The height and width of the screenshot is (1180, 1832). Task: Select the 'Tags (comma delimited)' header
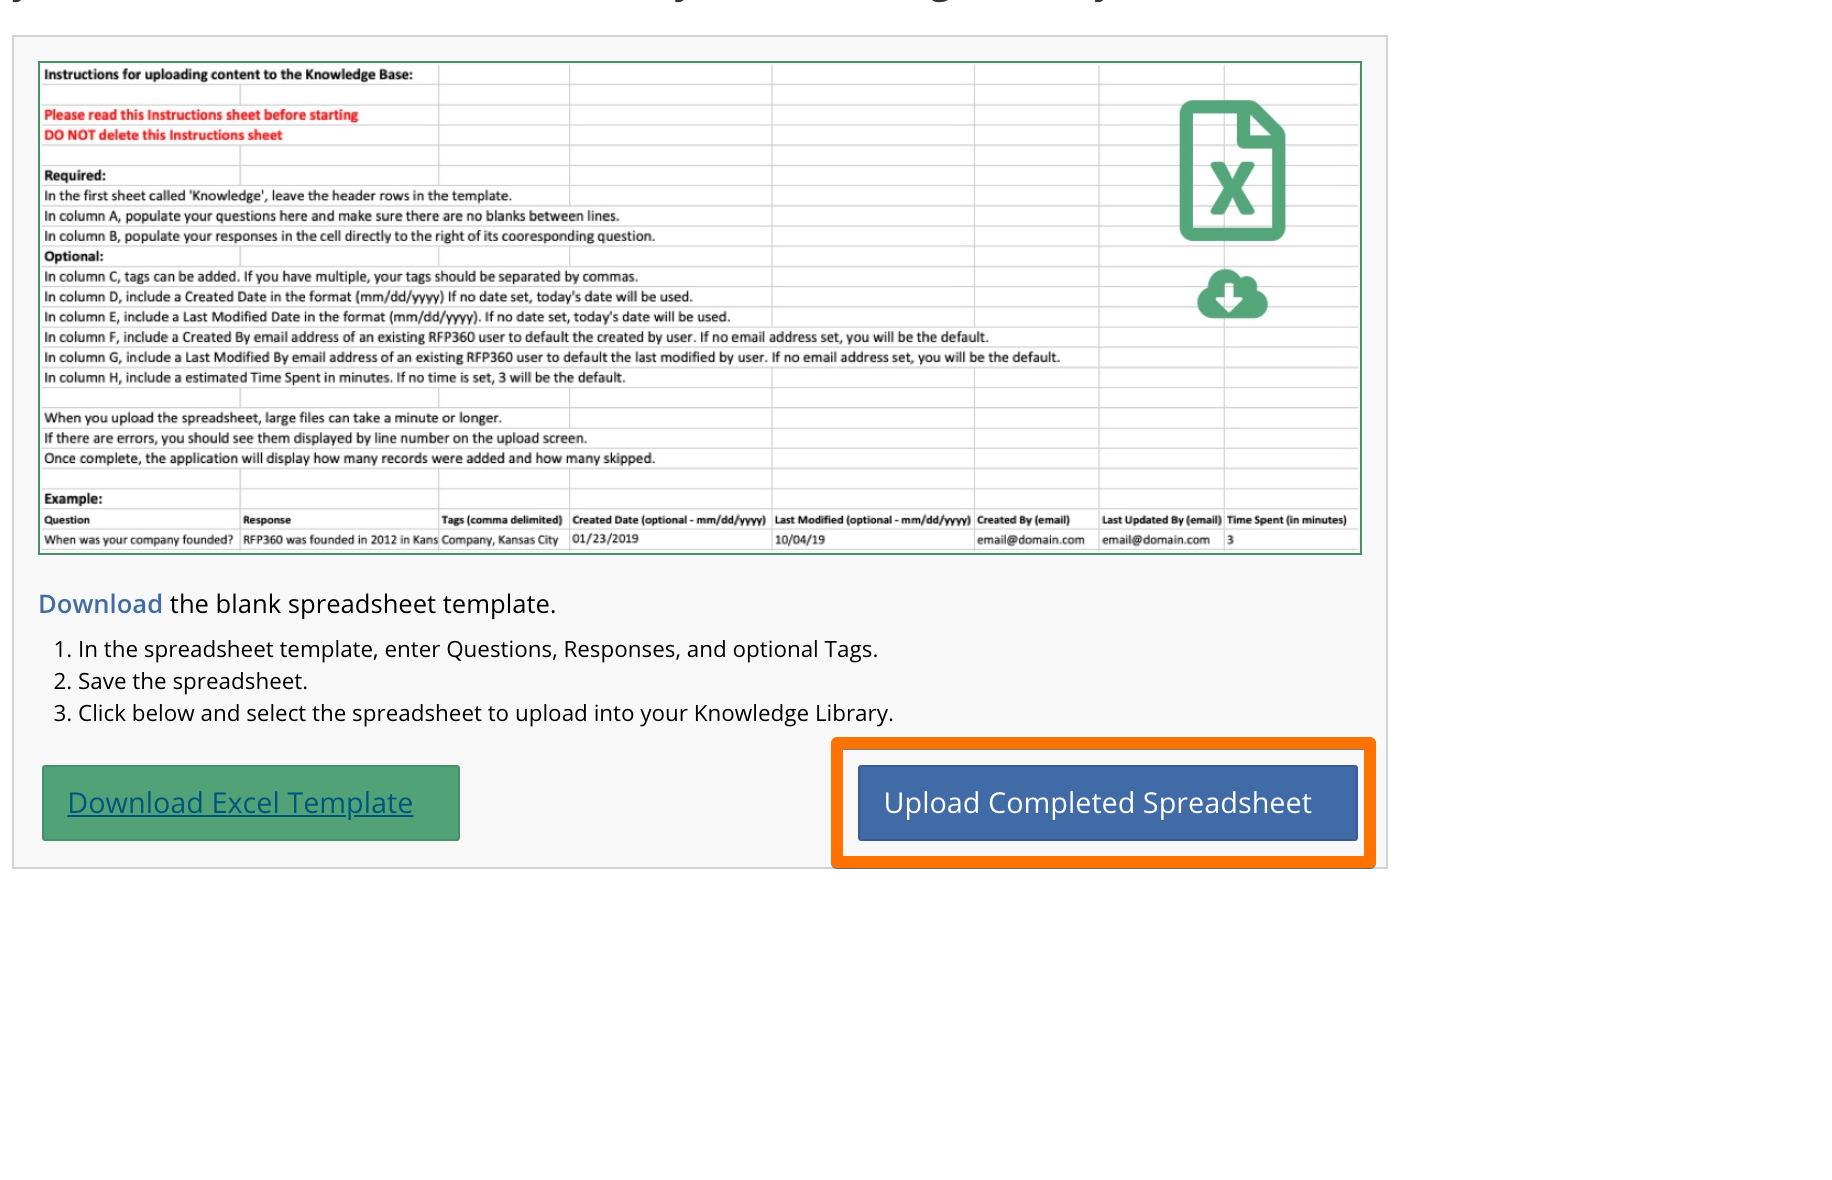(x=502, y=520)
